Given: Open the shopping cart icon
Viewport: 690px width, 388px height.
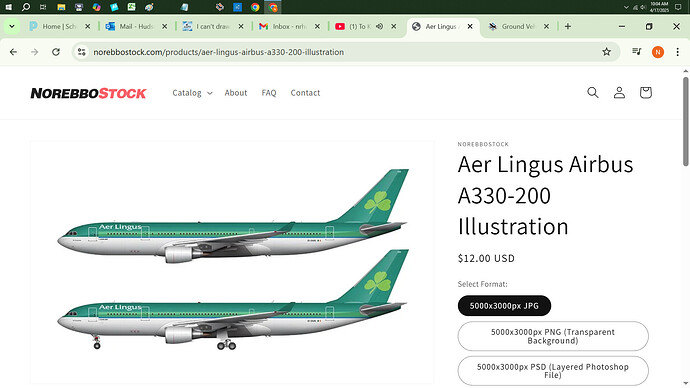Looking at the screenshot, I should coord(646,92).
